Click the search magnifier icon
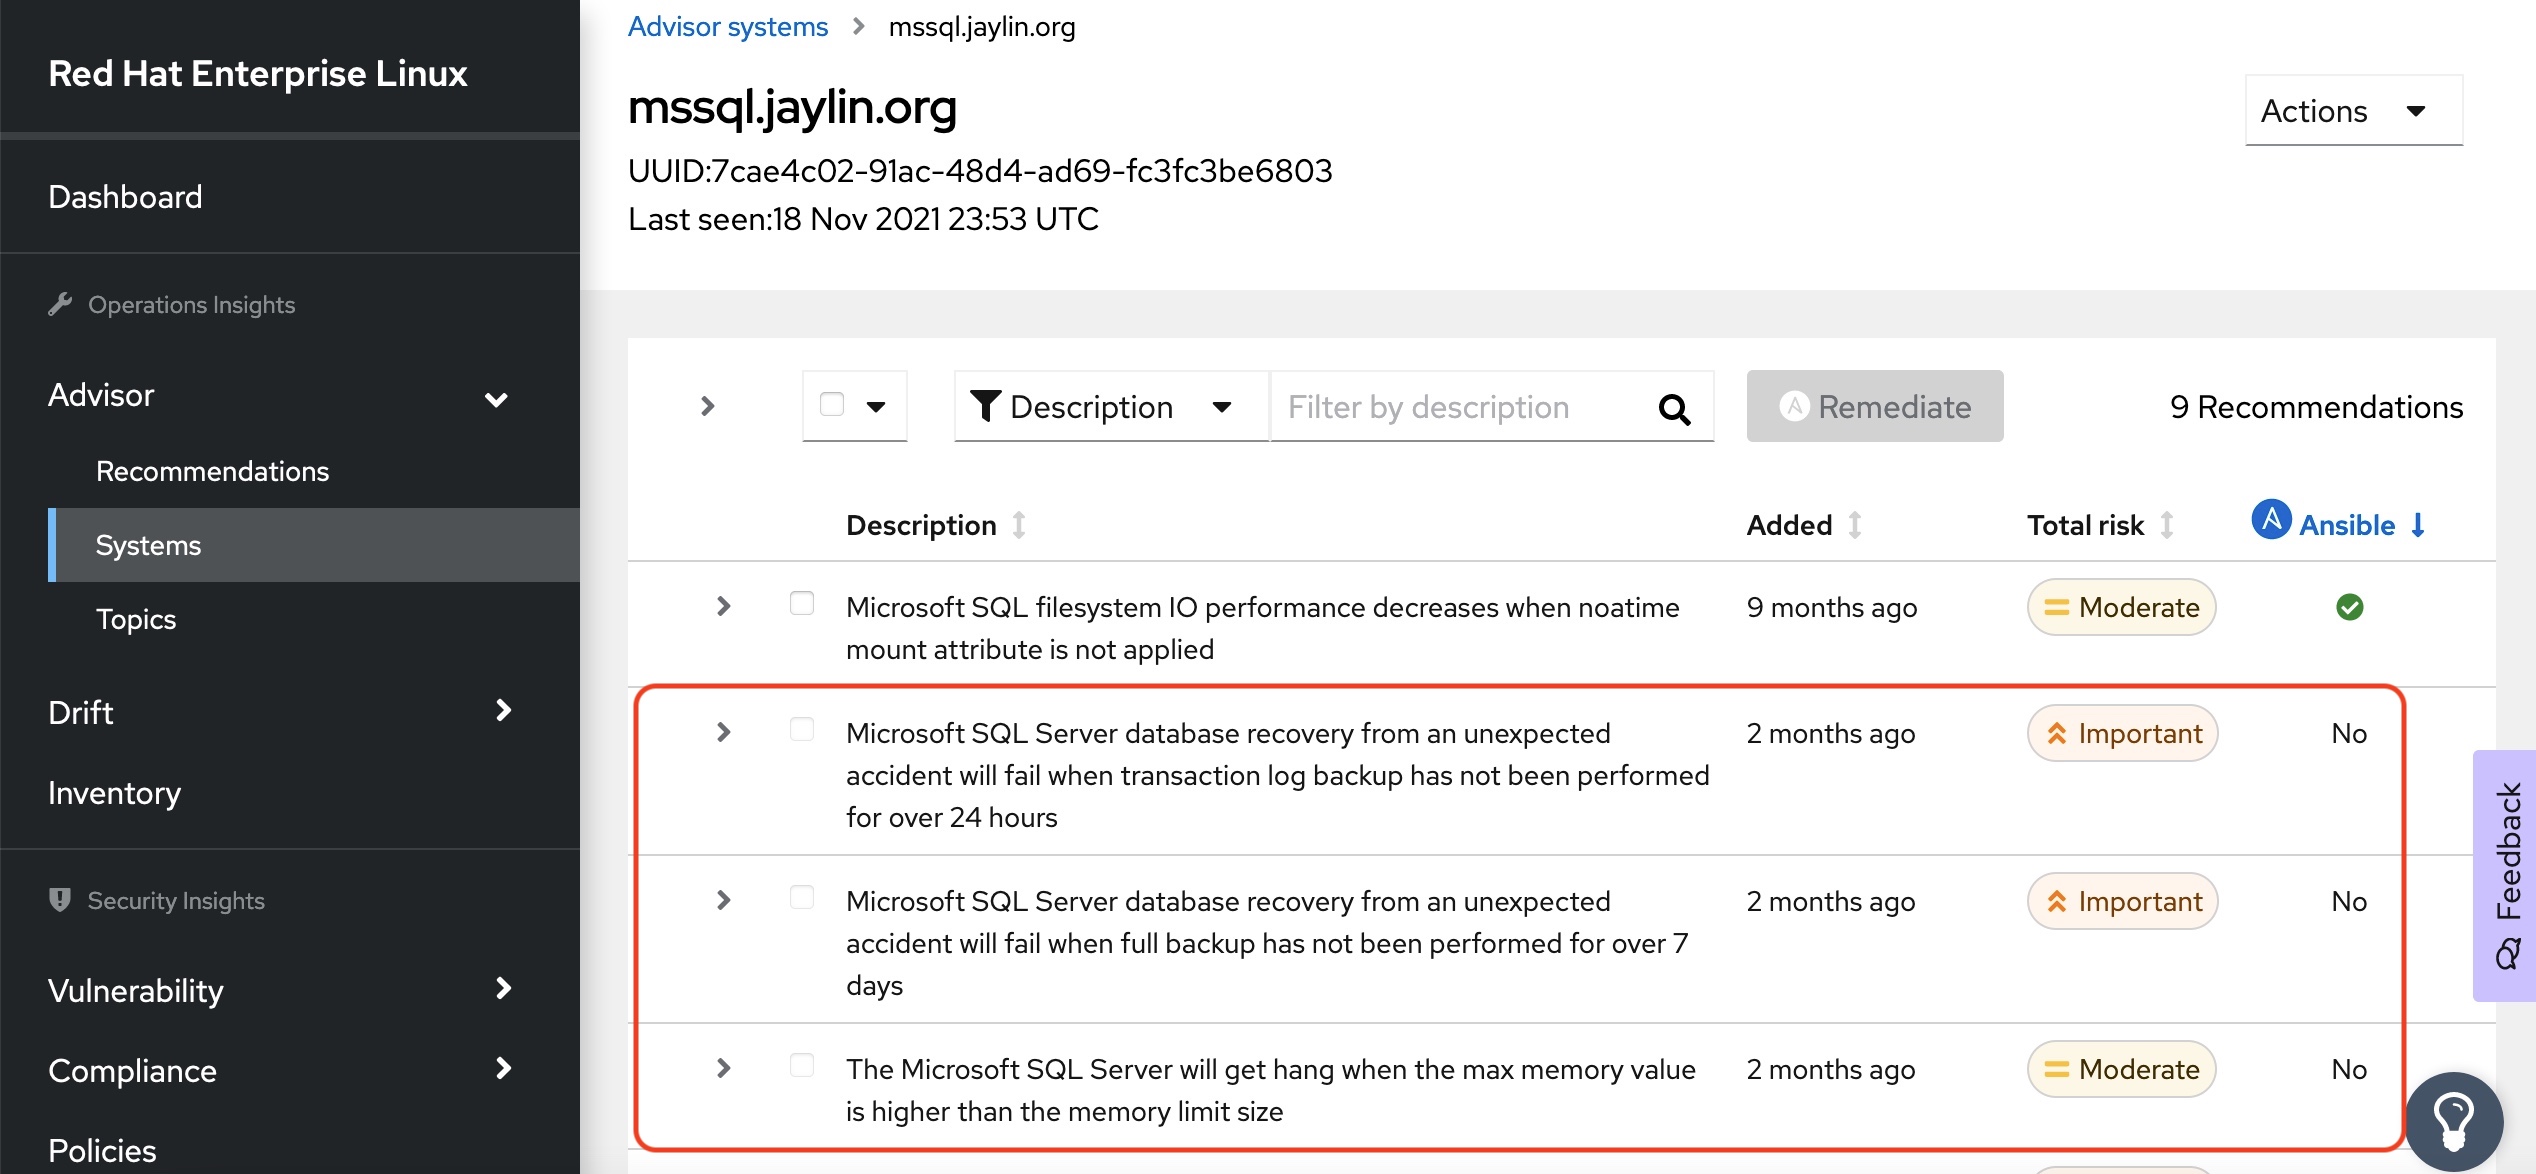The width and height of the screenshot is (2536, 1174). 1674,408
